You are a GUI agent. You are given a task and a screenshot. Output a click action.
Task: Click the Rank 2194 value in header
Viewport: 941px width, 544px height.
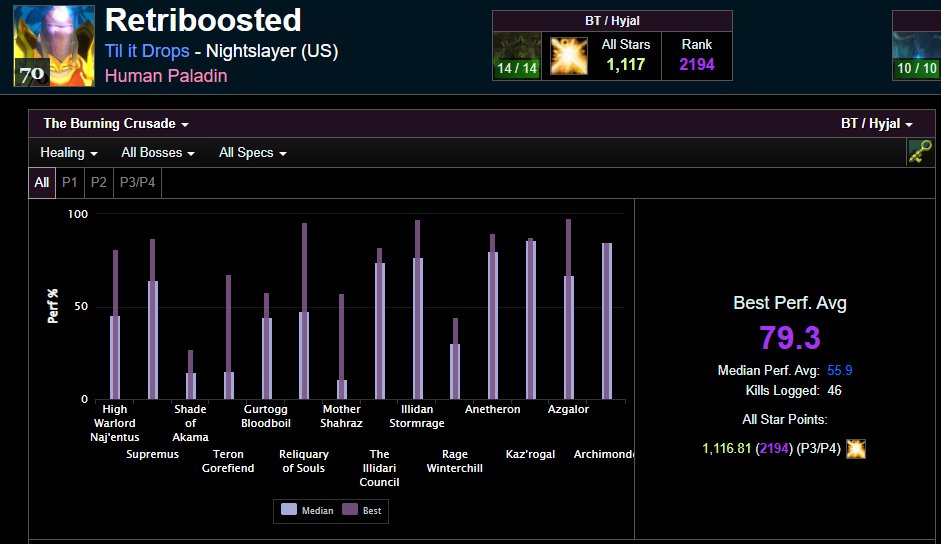pos(697,64)
